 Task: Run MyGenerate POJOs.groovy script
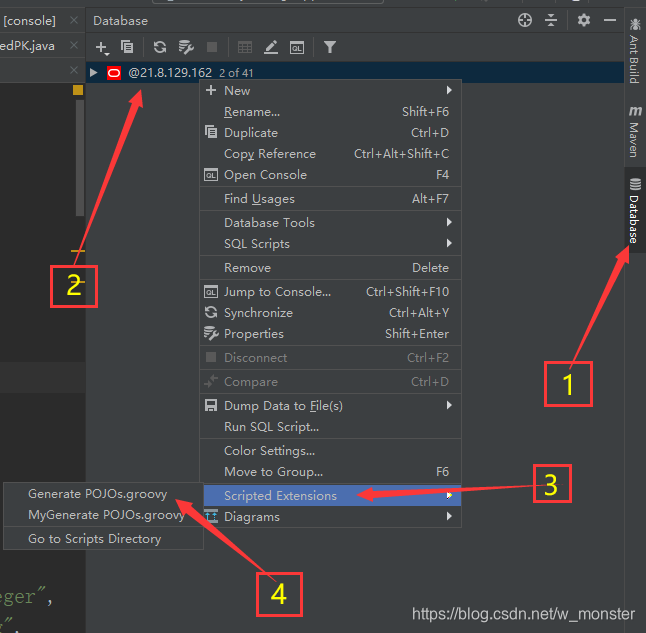click(x=103, y=515)
